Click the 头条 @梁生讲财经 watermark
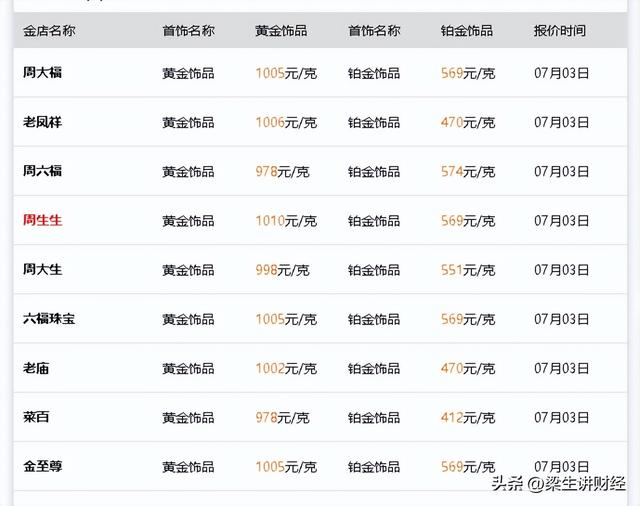640x506 pixels. (558, 484)
